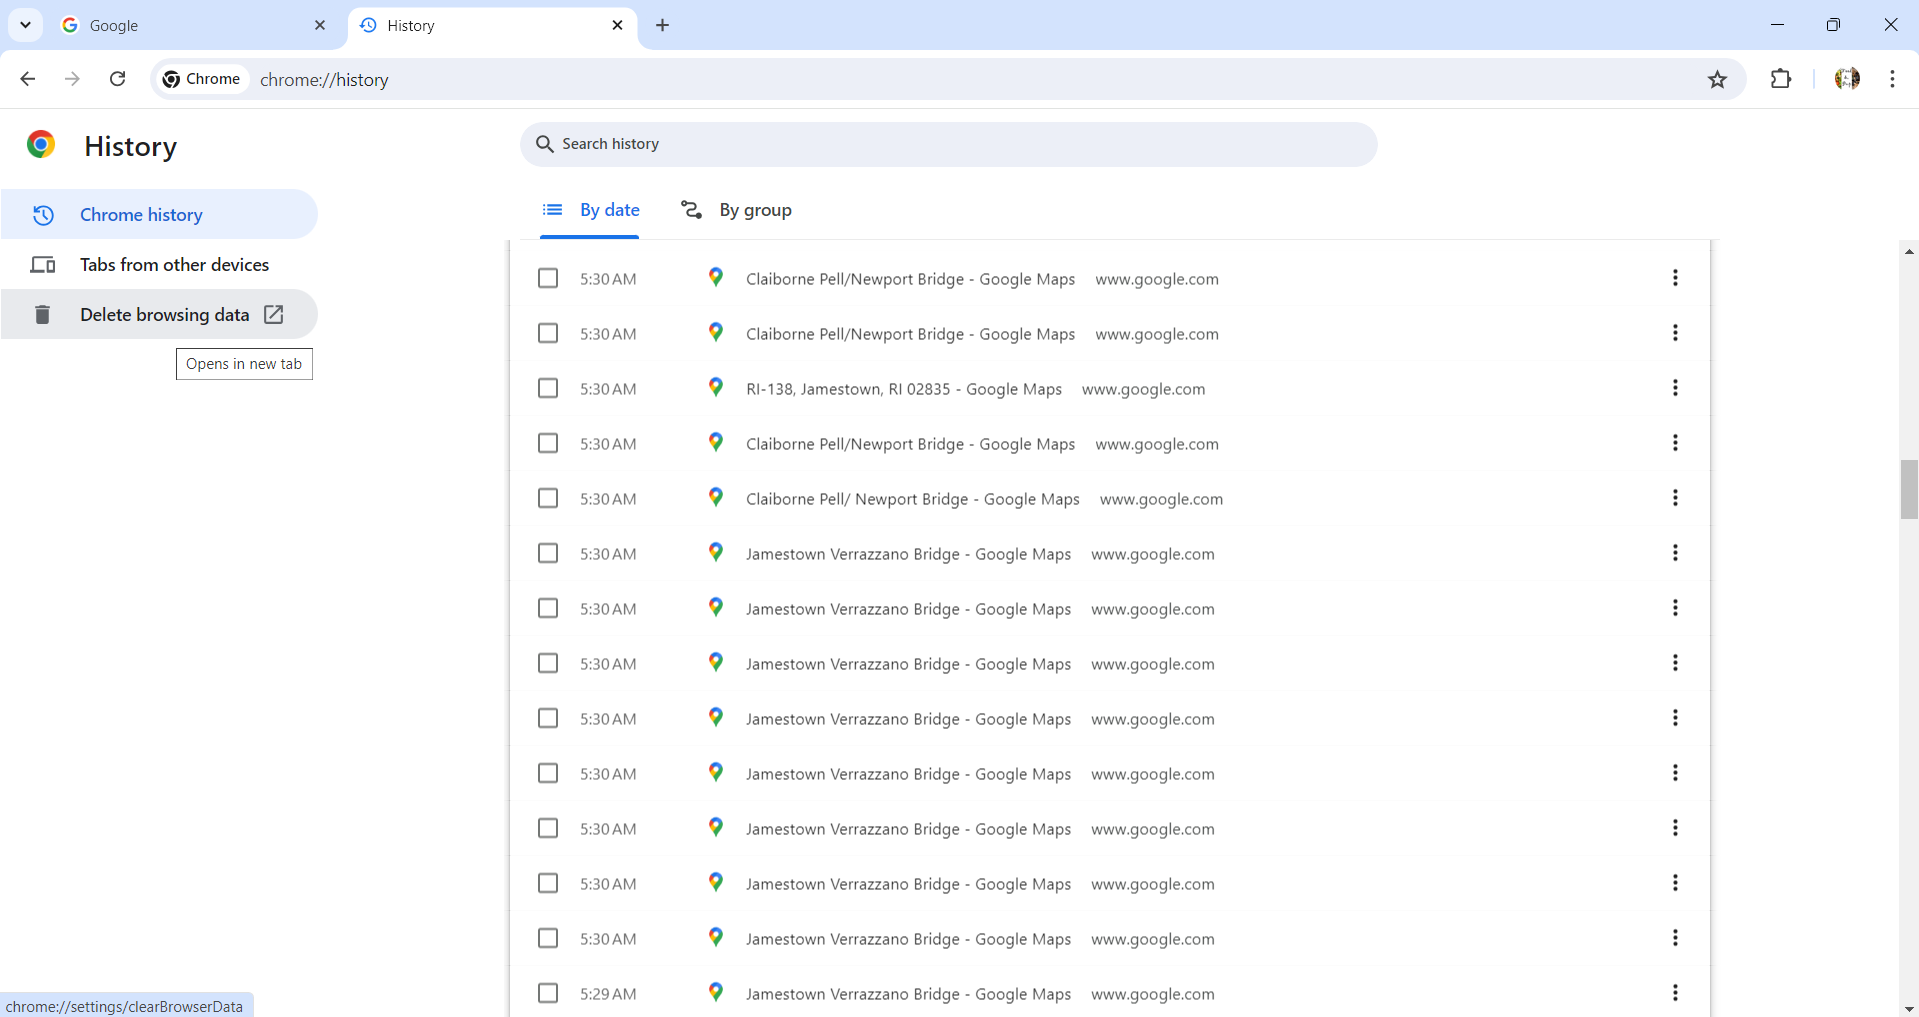This screenshot has width=1919, height=1017.
Task: Open the profile avatar menu
Action: [1847, 79]
